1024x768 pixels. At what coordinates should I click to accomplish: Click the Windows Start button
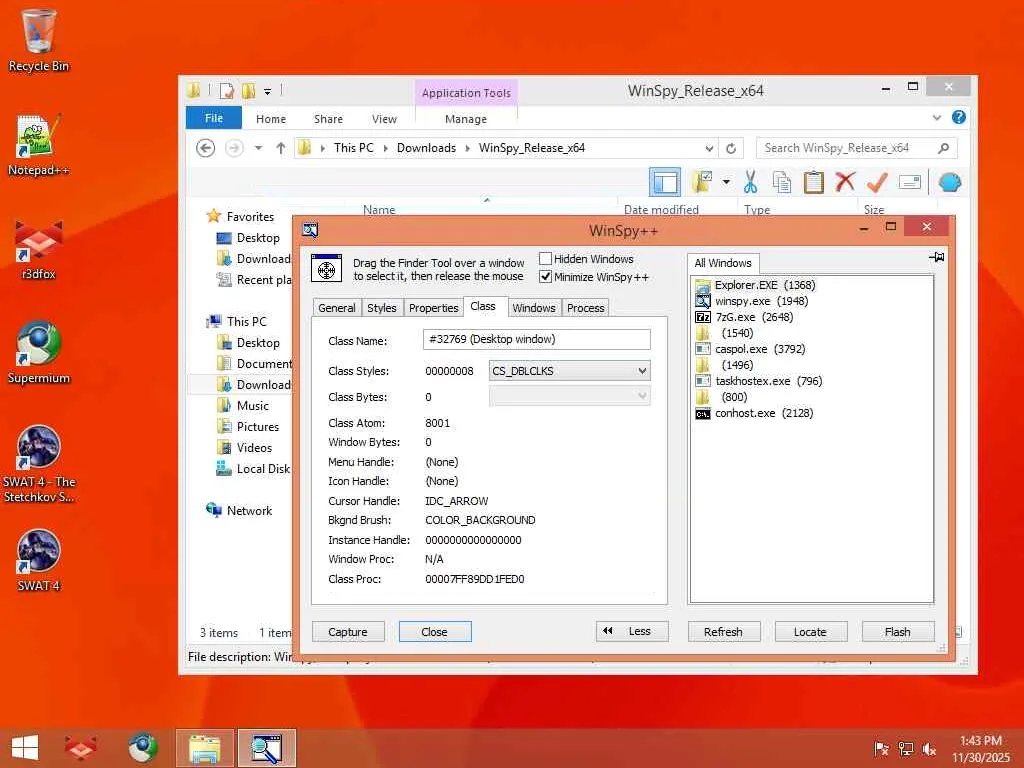click(25, 748)
